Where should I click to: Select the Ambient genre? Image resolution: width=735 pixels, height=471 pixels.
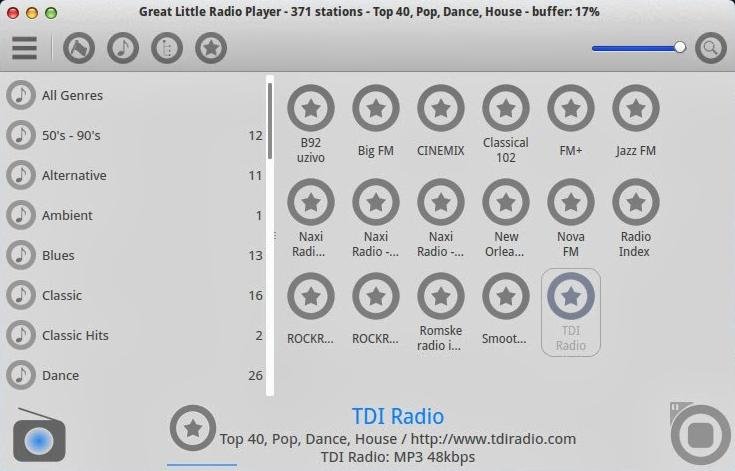point(134,215)
